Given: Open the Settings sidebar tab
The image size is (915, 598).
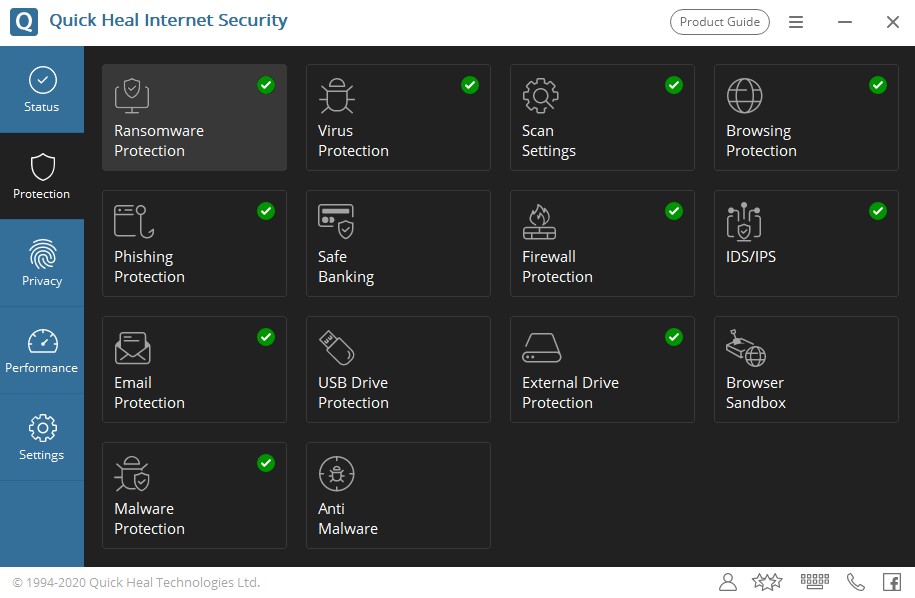Looking at the screenshot, I should point(42,437).
